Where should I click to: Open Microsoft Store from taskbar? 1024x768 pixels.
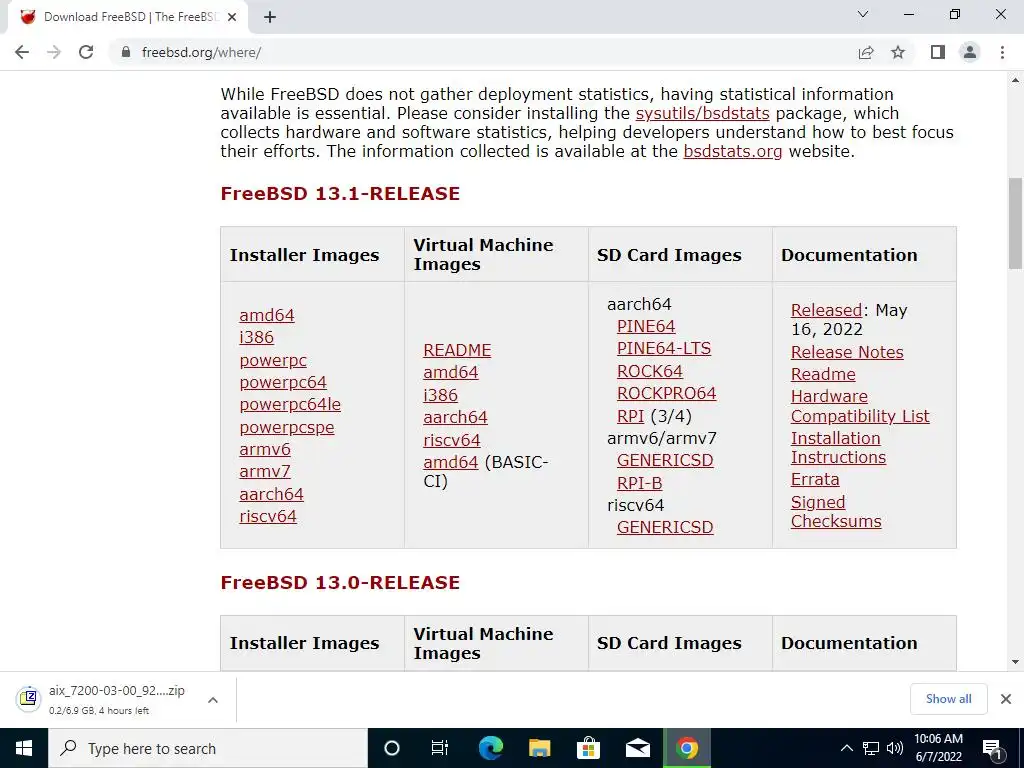588,748
